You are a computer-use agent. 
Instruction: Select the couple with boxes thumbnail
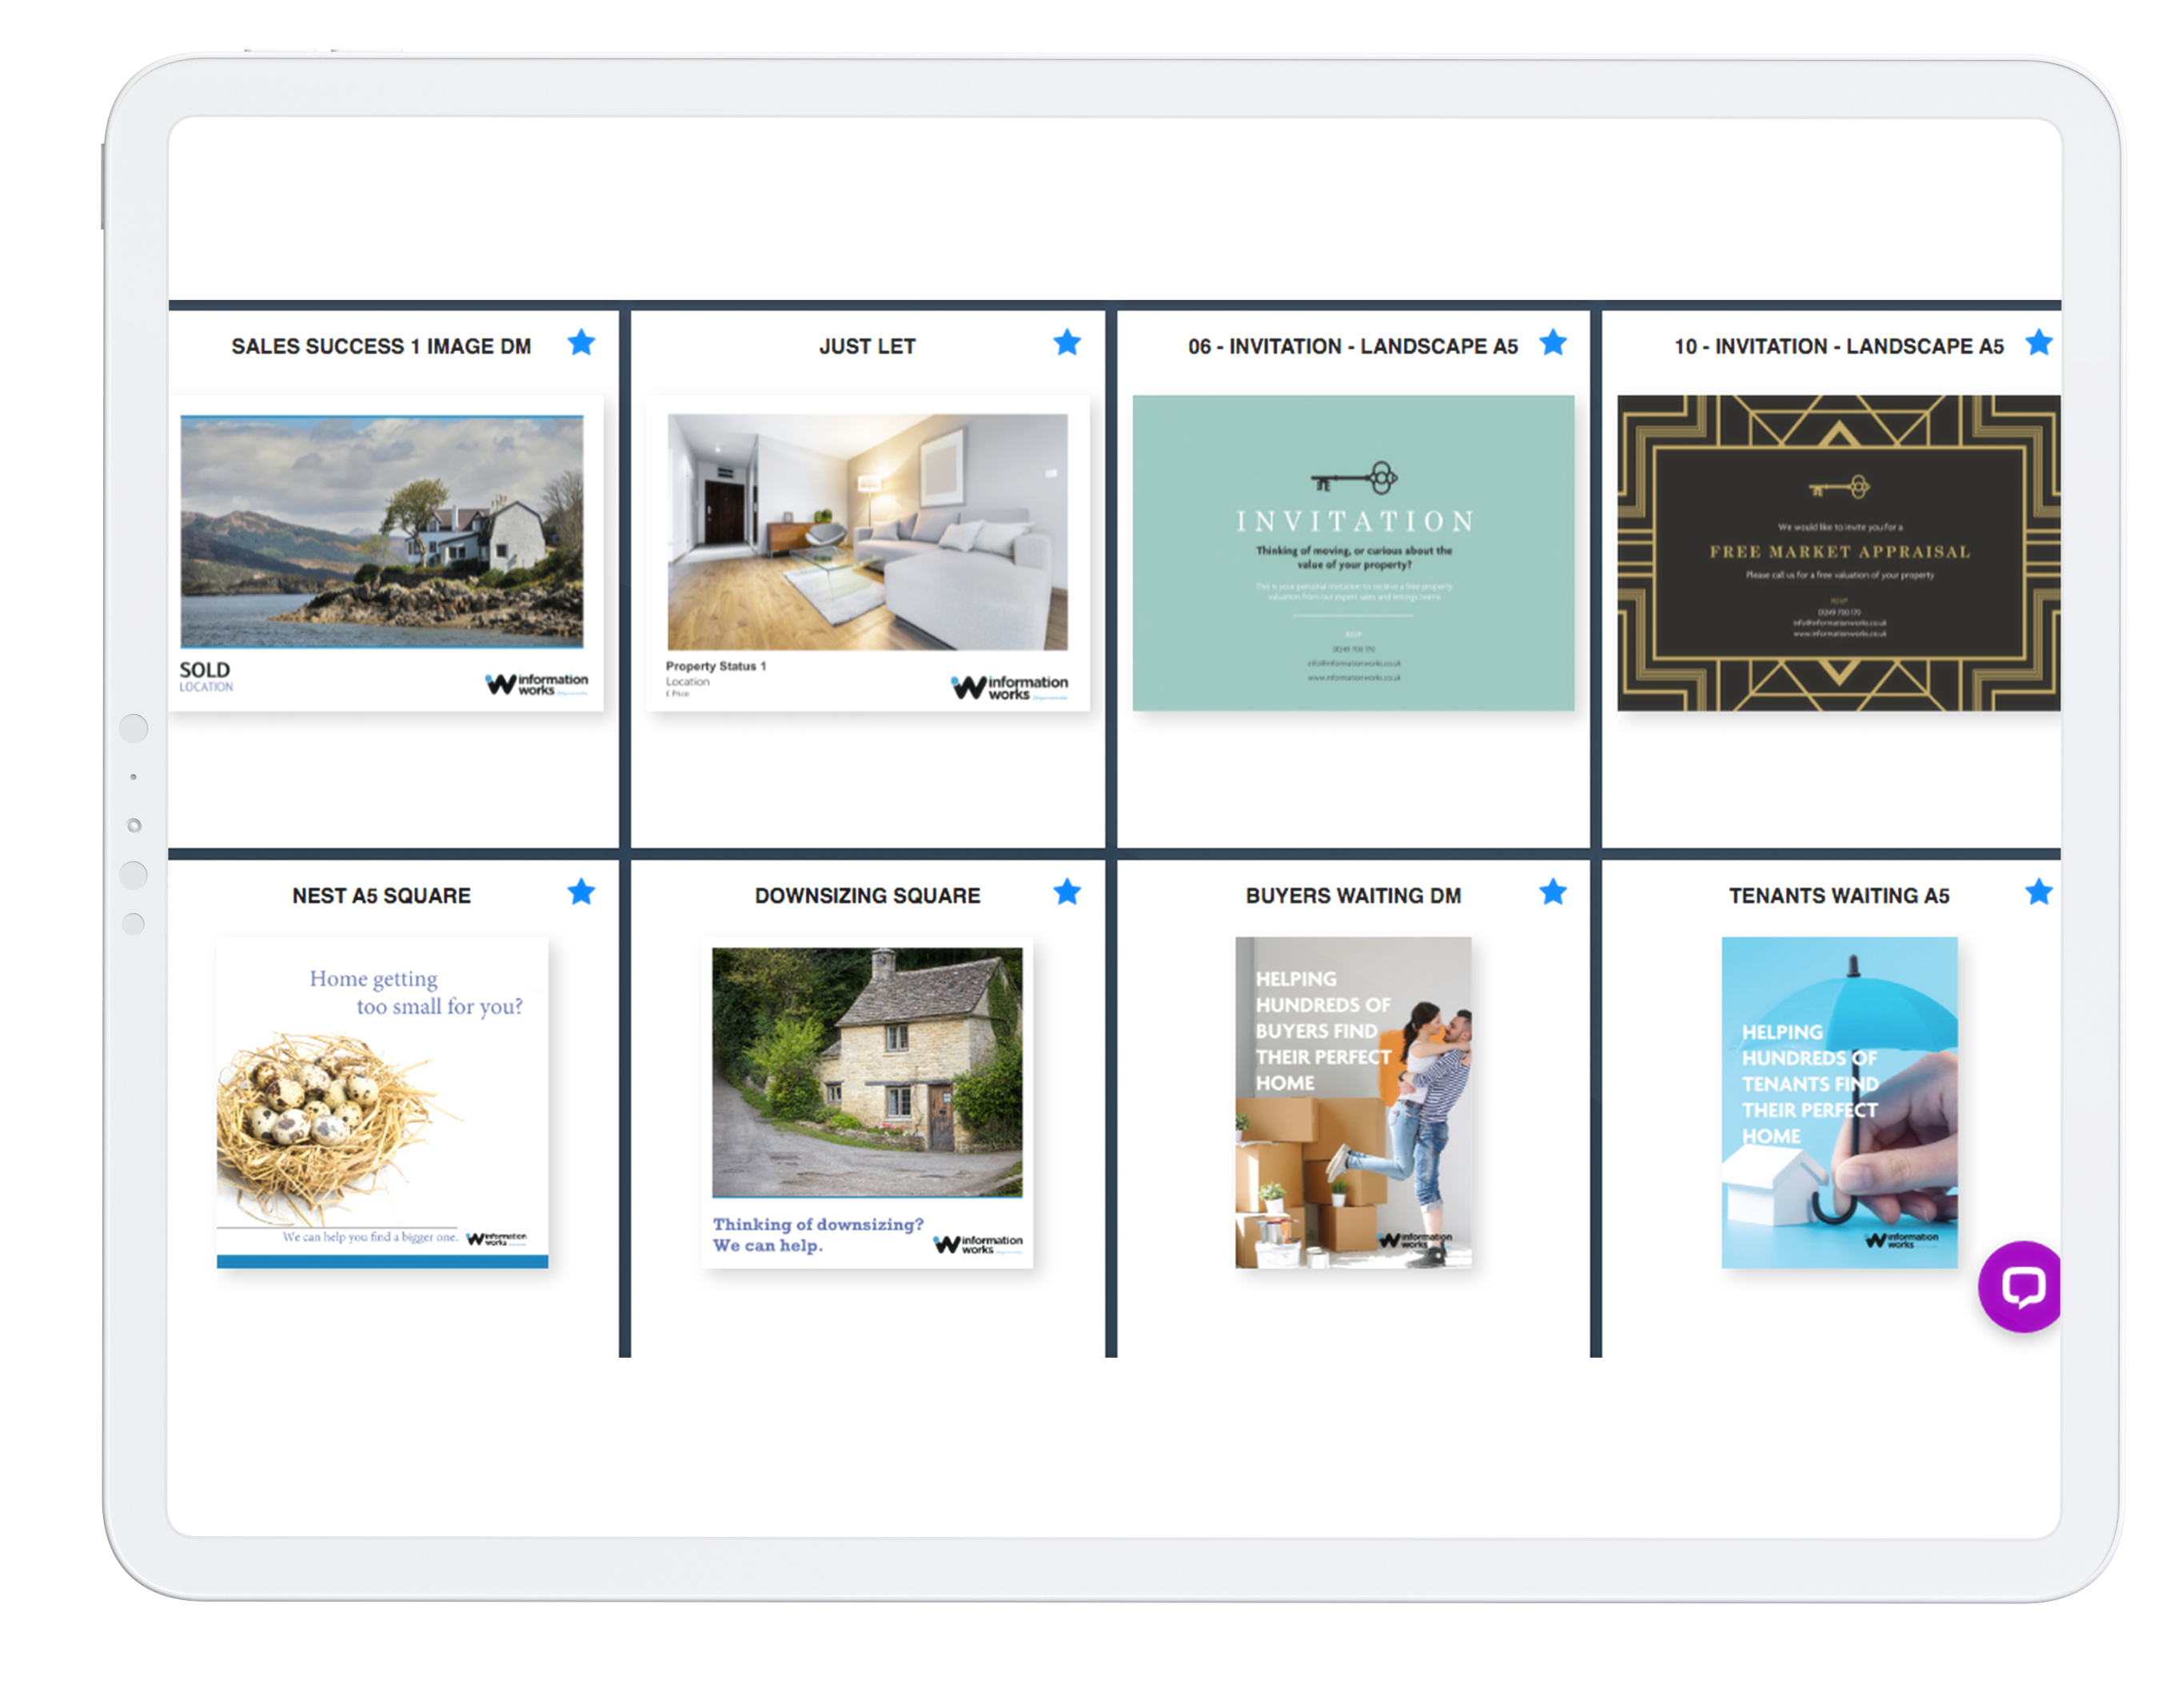pyautogui.click(x=1353, y=1102)
